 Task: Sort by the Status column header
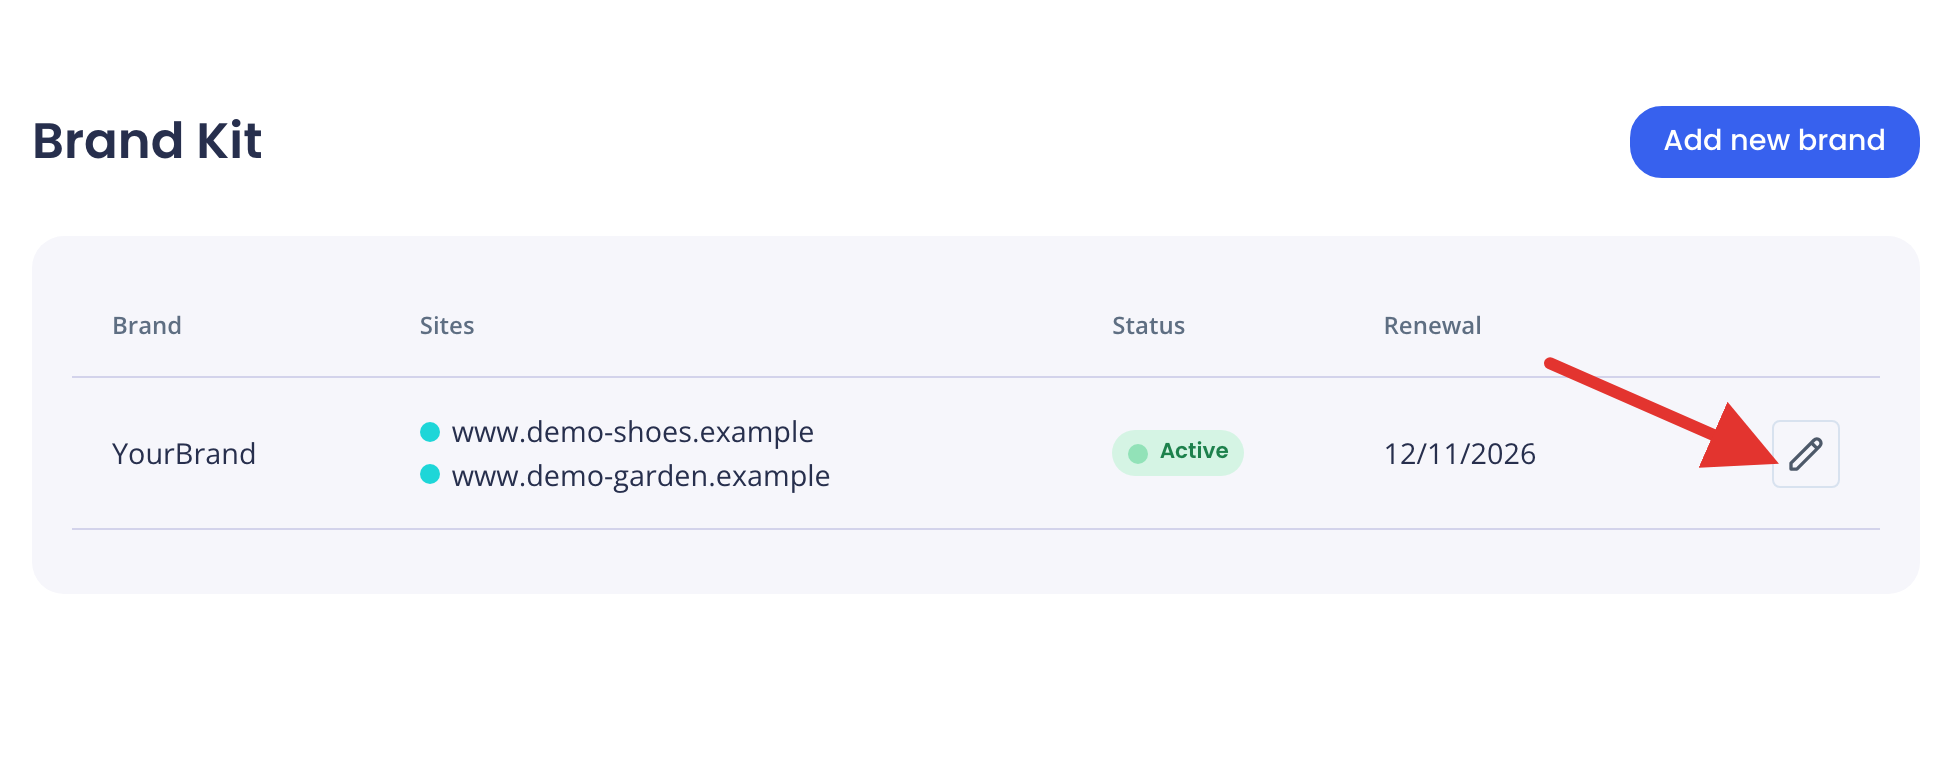pos(1148,326)
